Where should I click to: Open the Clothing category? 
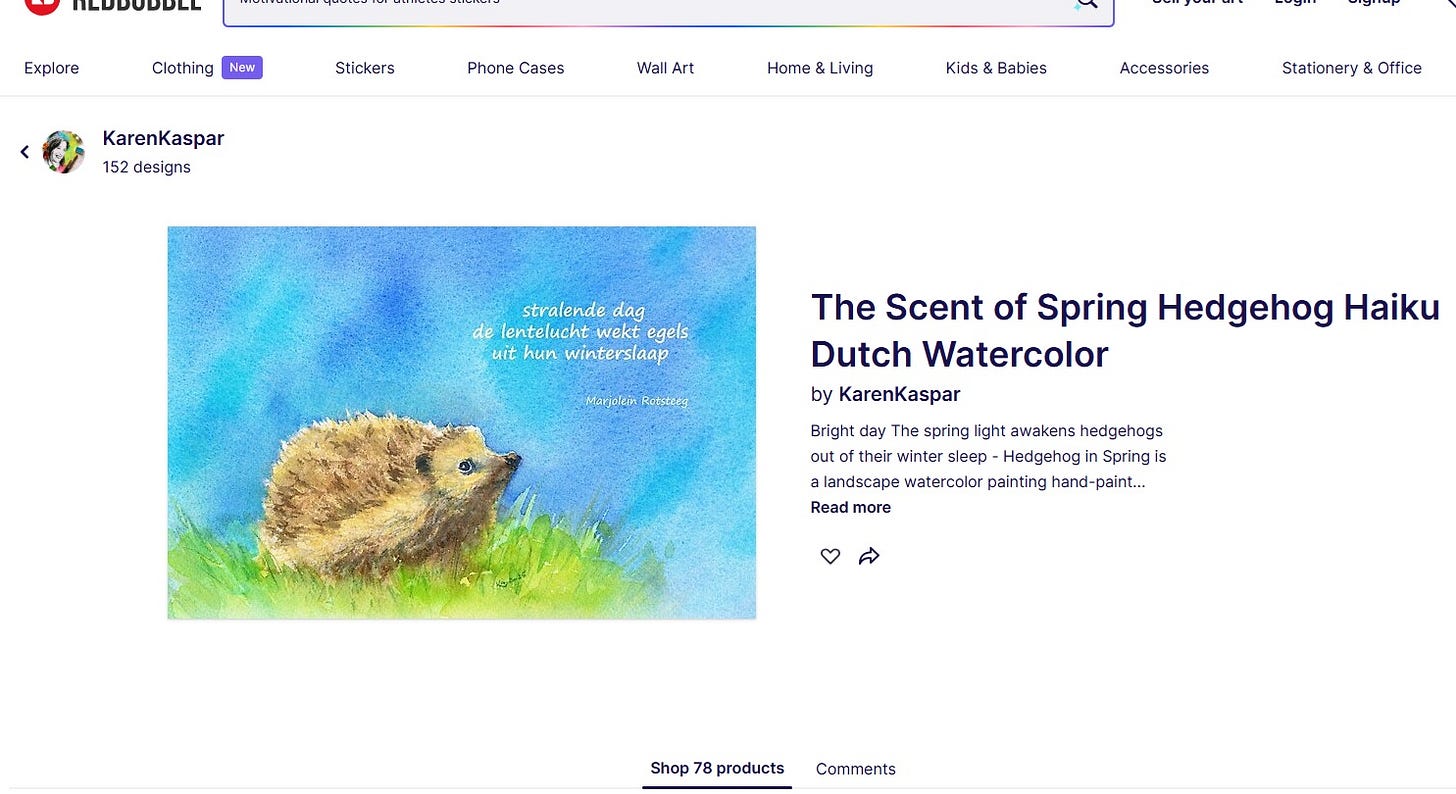coord(183,68)
